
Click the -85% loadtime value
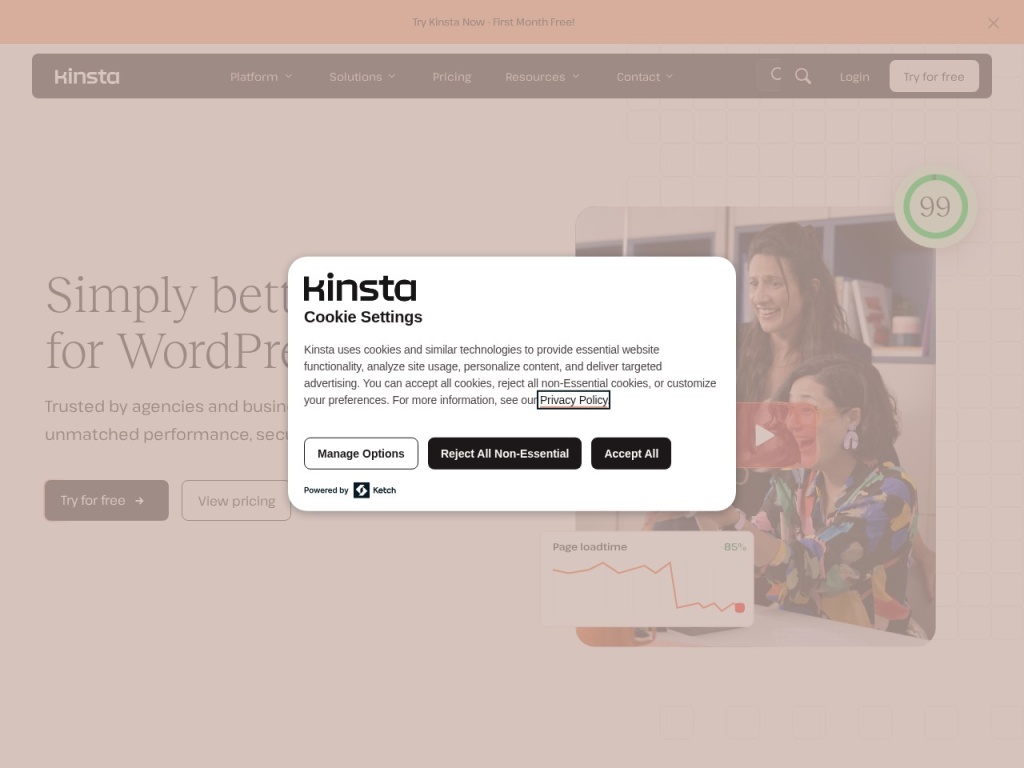pyautogui.click(x=734, y=547)
